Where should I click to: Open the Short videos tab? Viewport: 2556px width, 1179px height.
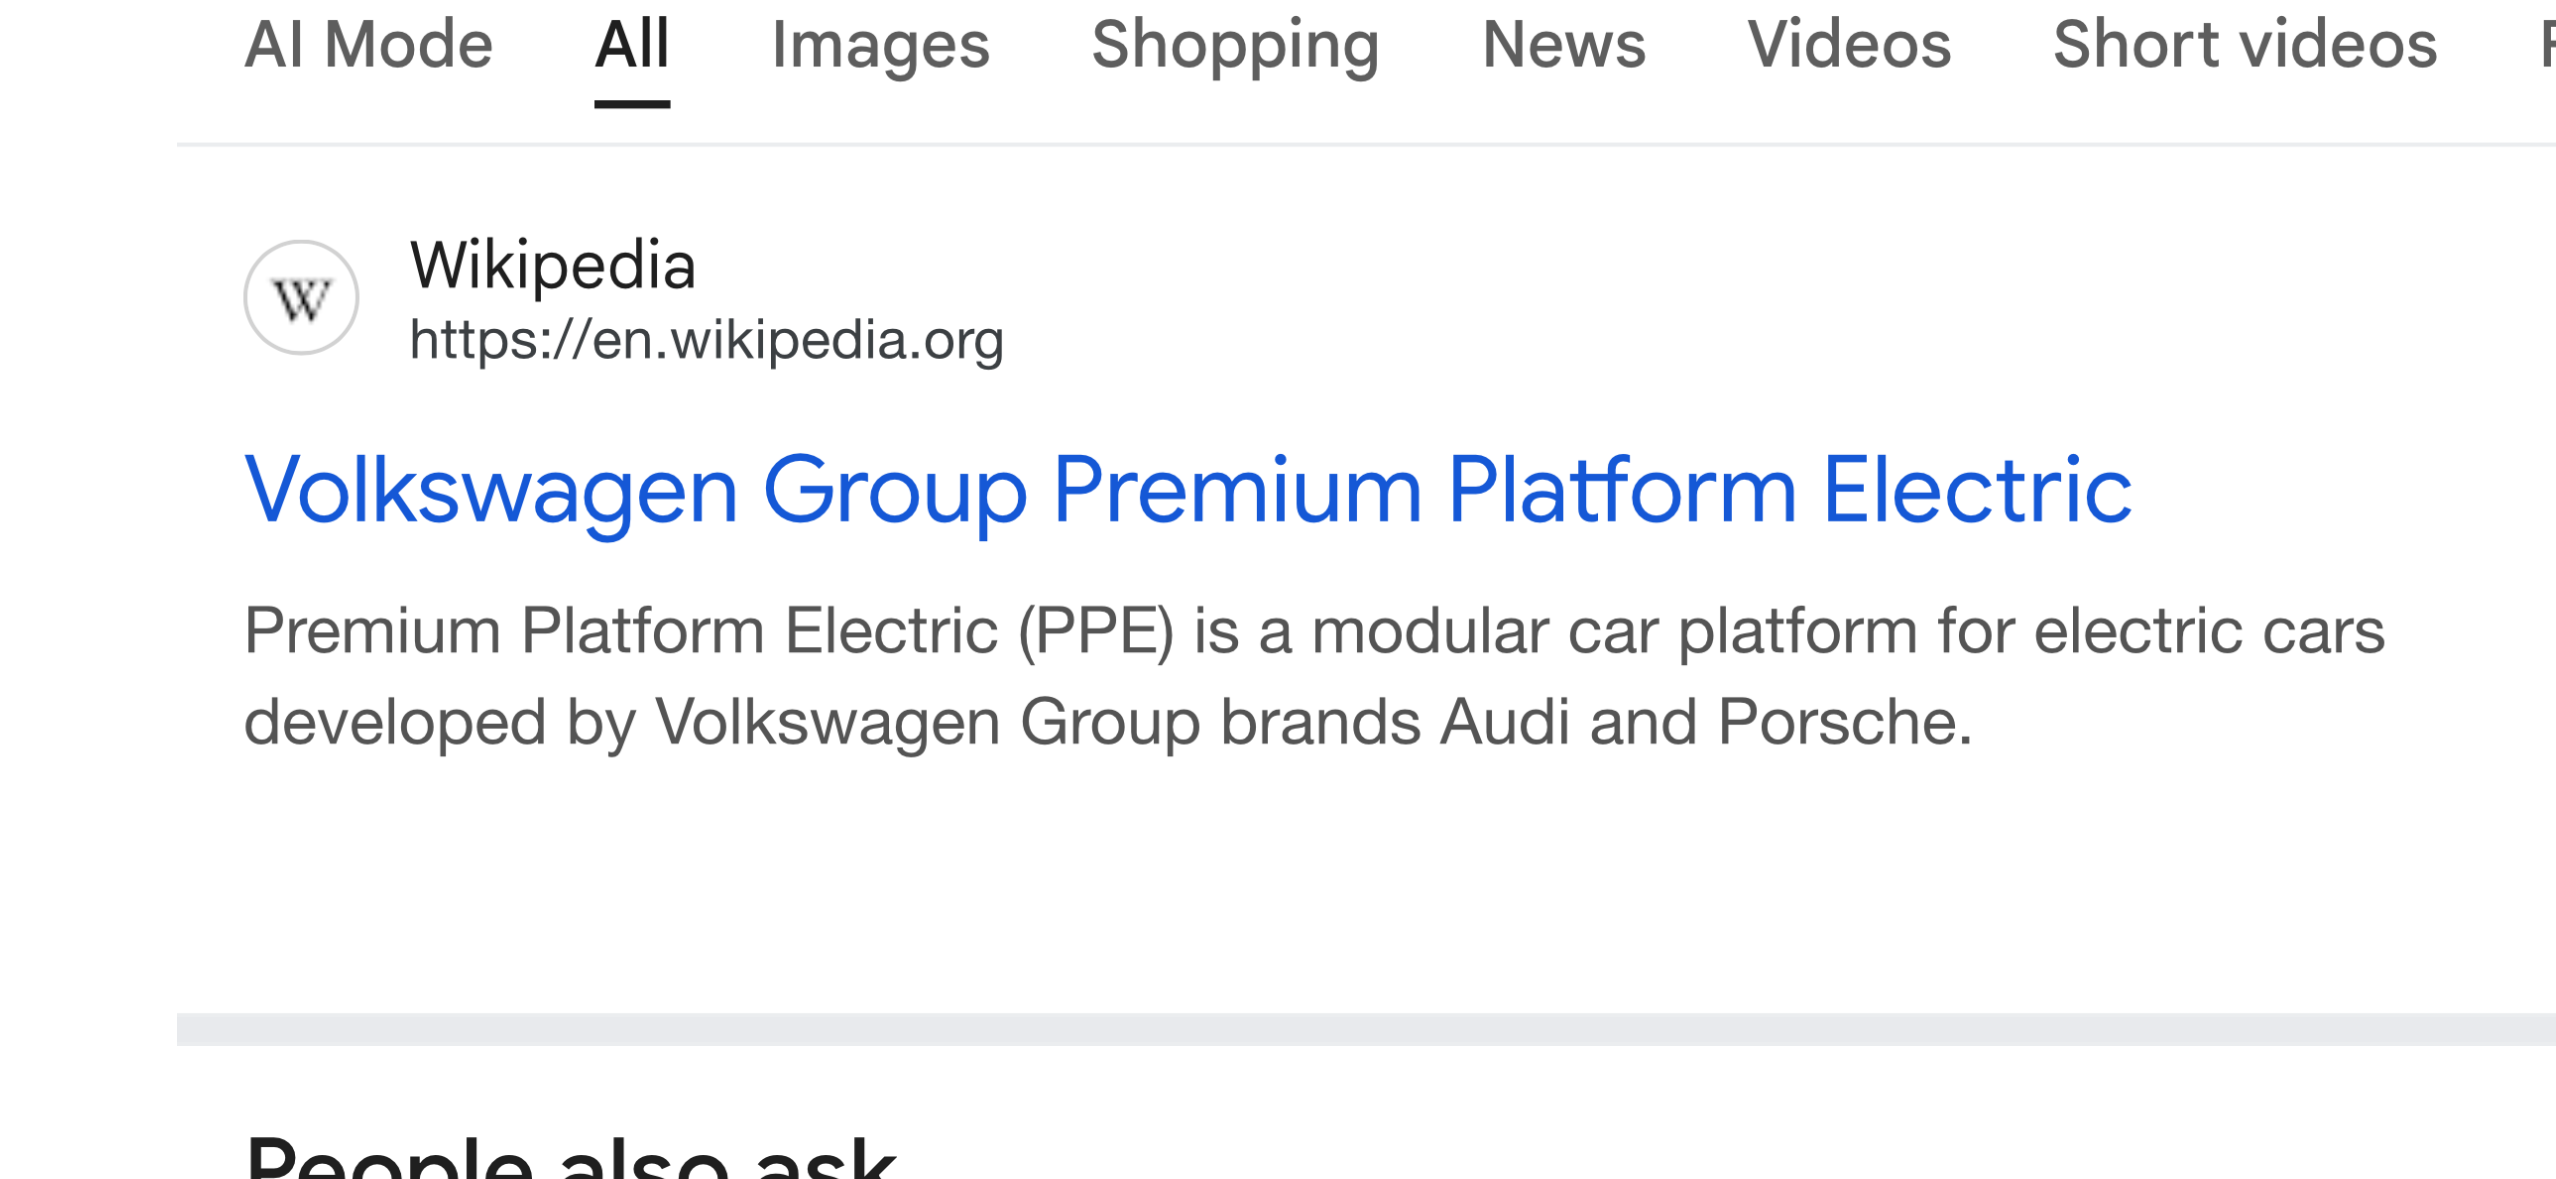(x=2244, y=45)
